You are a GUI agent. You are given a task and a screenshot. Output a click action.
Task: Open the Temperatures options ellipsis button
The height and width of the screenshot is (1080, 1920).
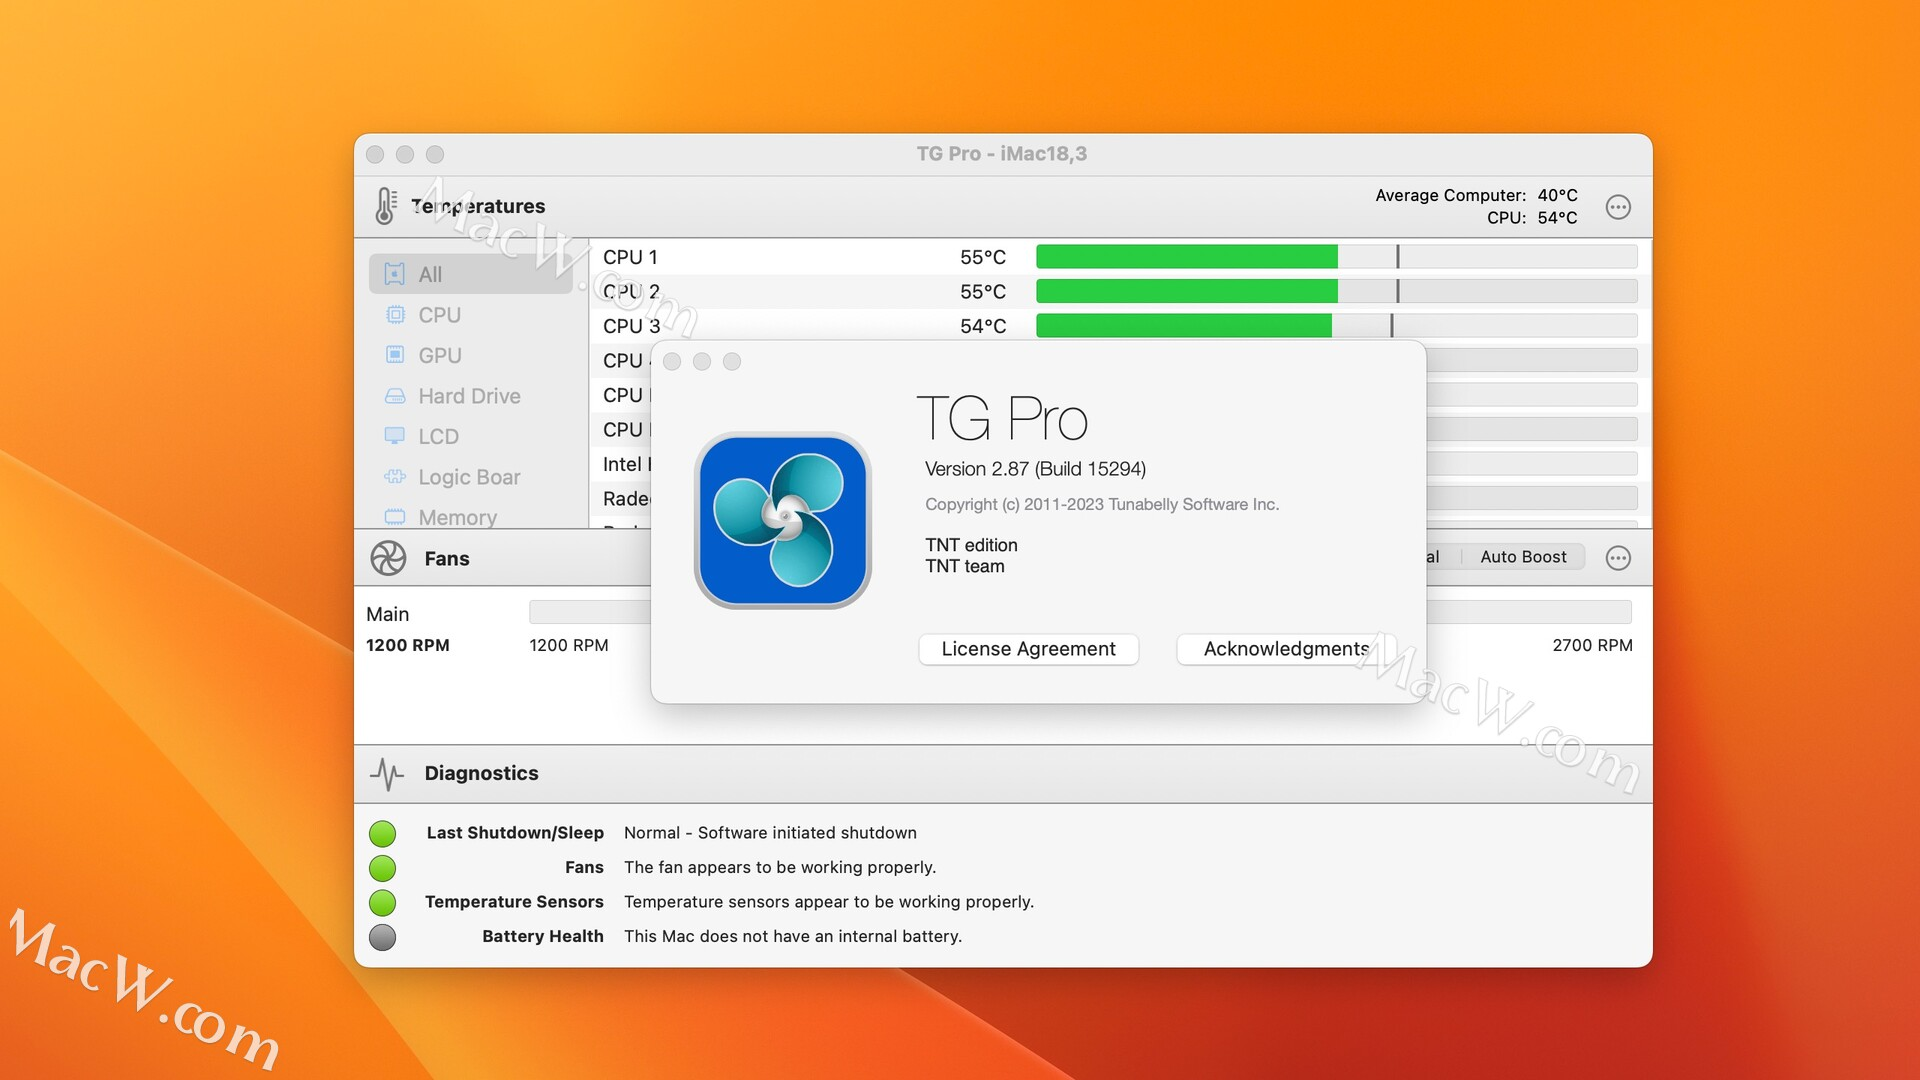coord(1618,207)
